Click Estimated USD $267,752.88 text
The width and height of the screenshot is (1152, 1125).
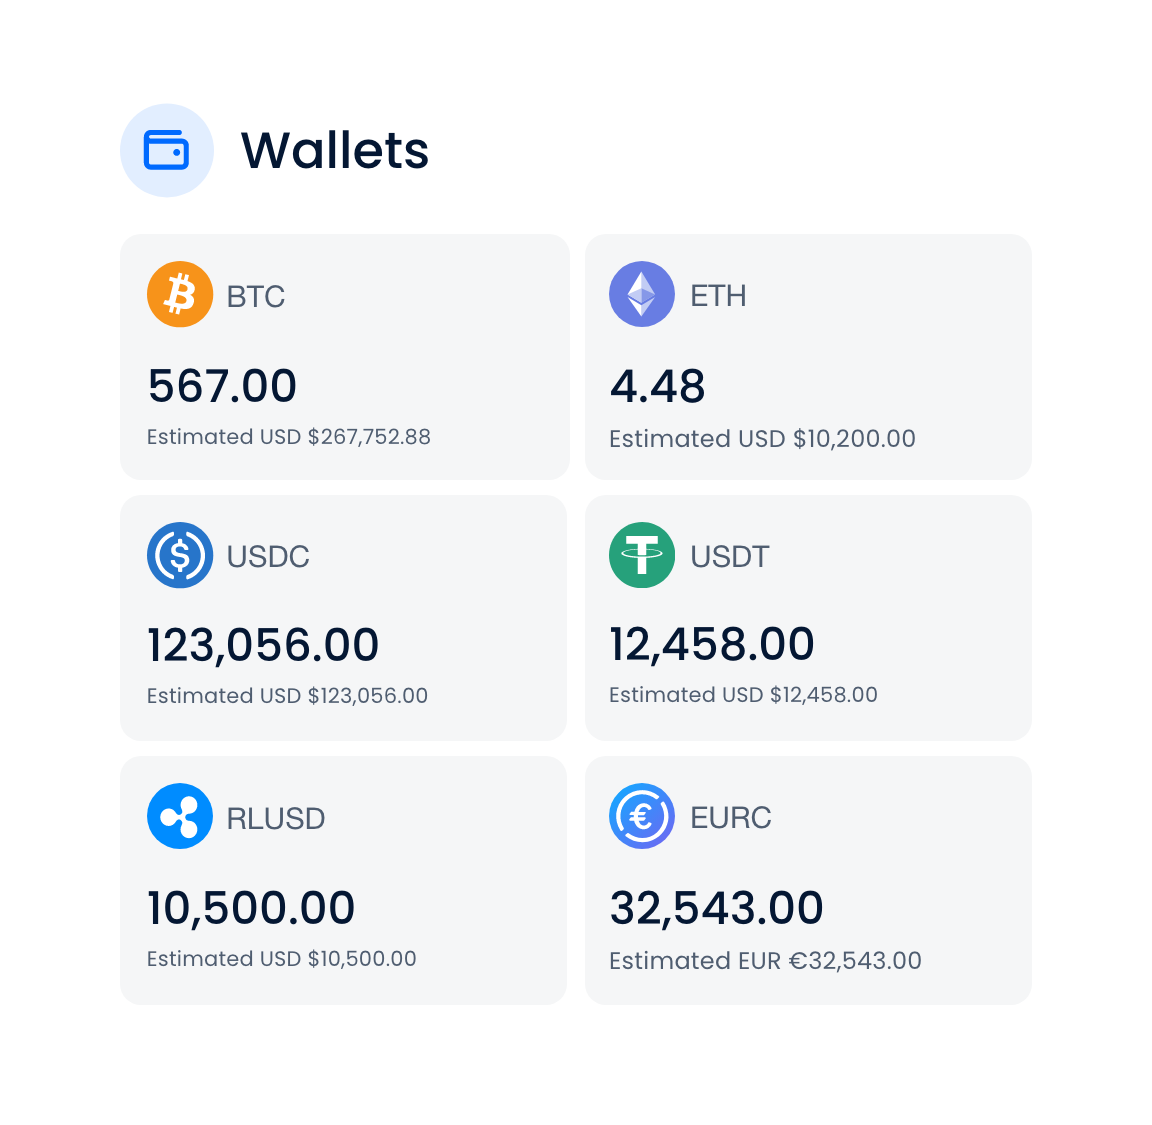[289, 437]
